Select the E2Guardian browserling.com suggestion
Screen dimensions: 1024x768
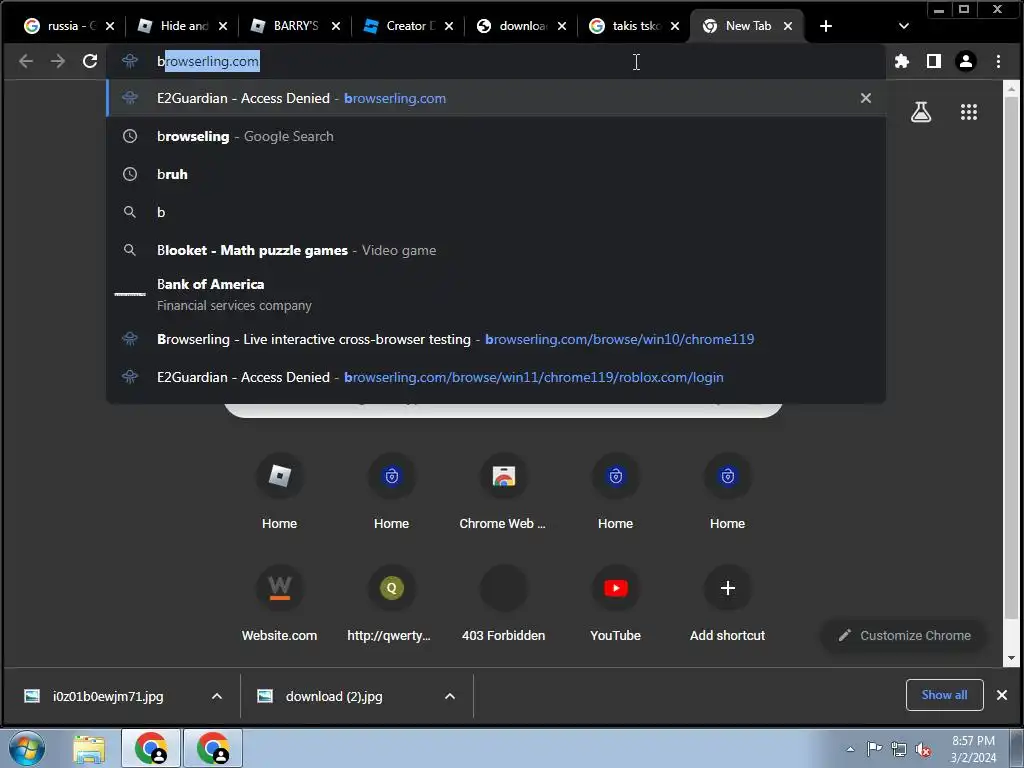pos(496,99)
